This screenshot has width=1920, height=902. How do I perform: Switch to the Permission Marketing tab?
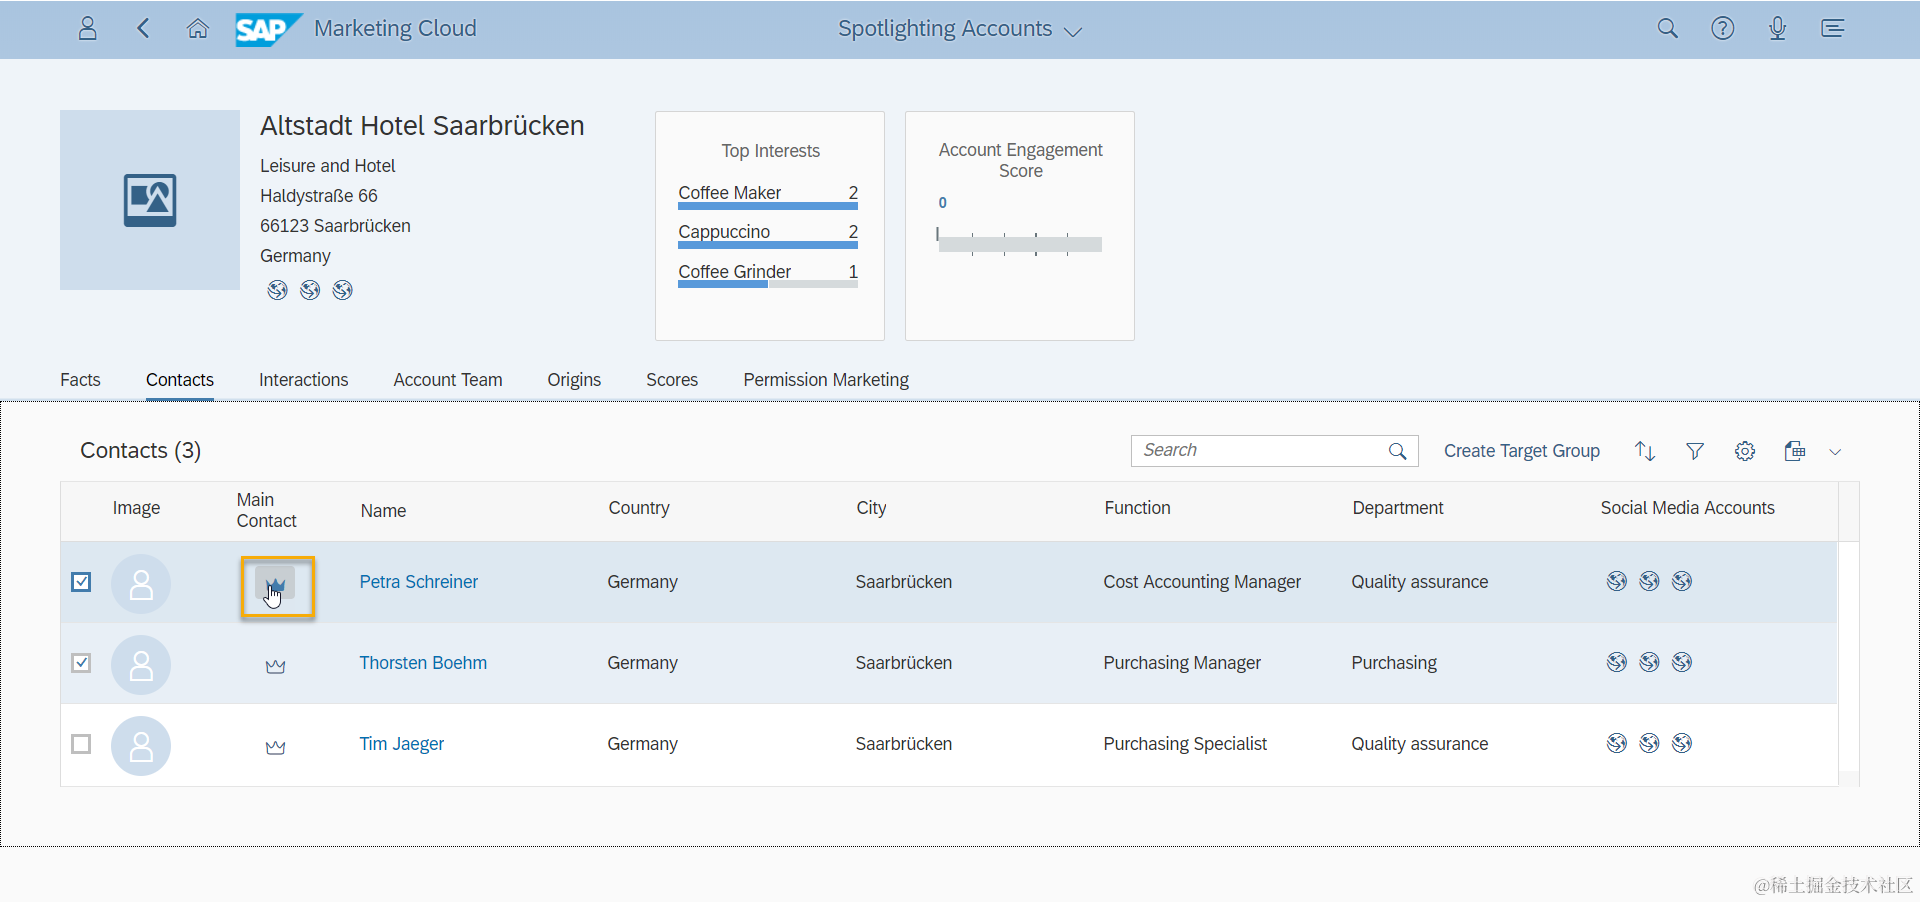pyautogui.click(x=826, y=380)
